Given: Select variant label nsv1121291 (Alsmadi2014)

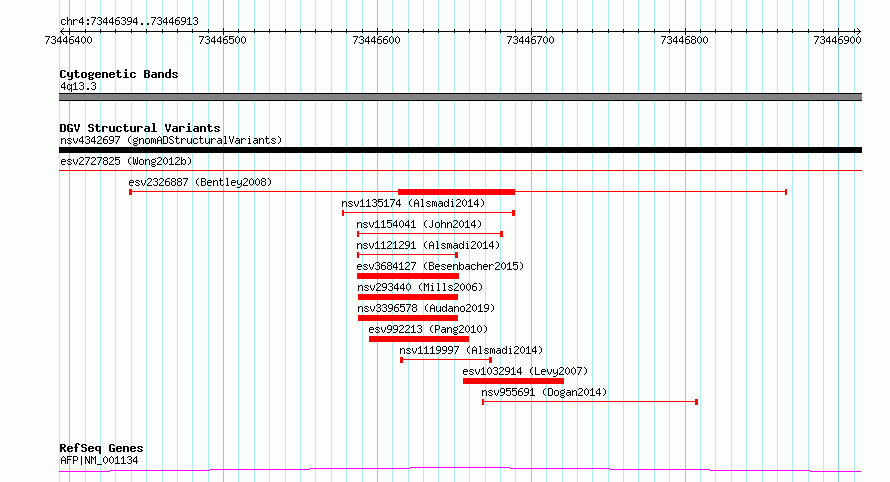Looking at the screenshot, I should click(428, 245).
